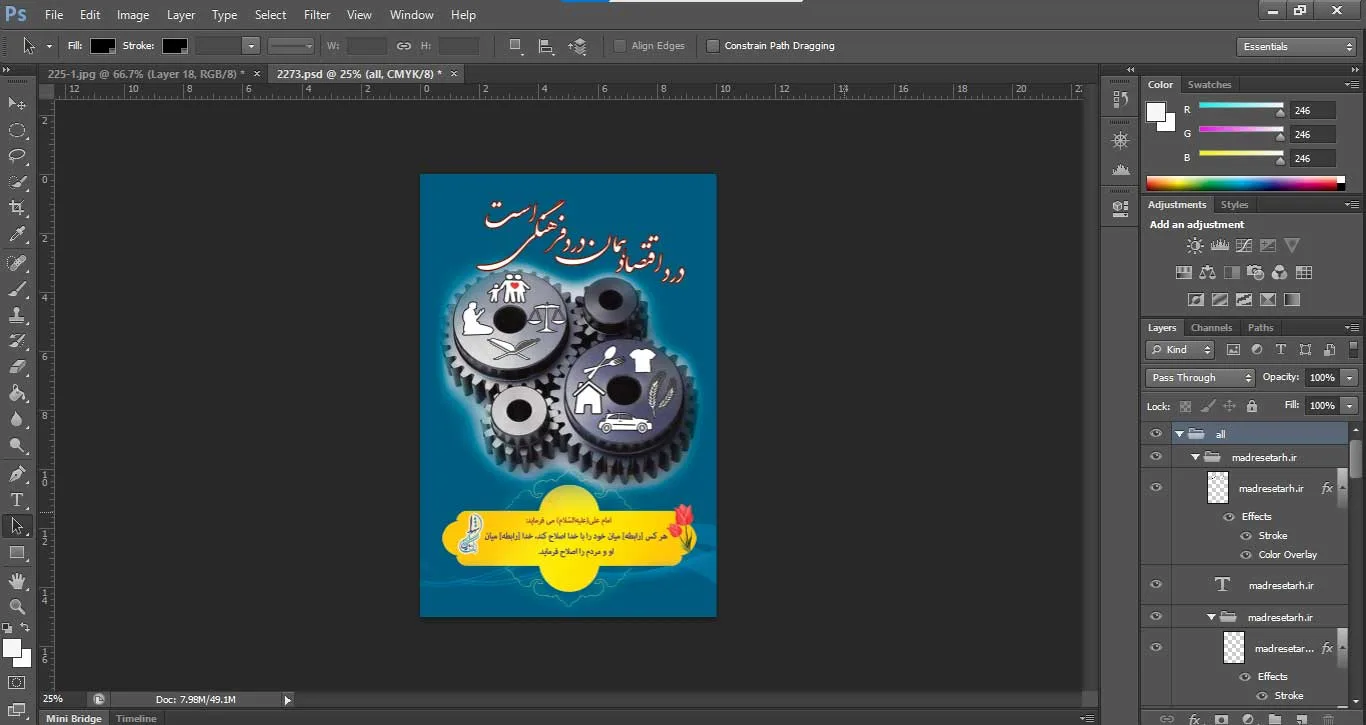Add a Brightness/Contrast adjustment
This screenshot has width=1366, height=725.
[x=1195, y=245]
